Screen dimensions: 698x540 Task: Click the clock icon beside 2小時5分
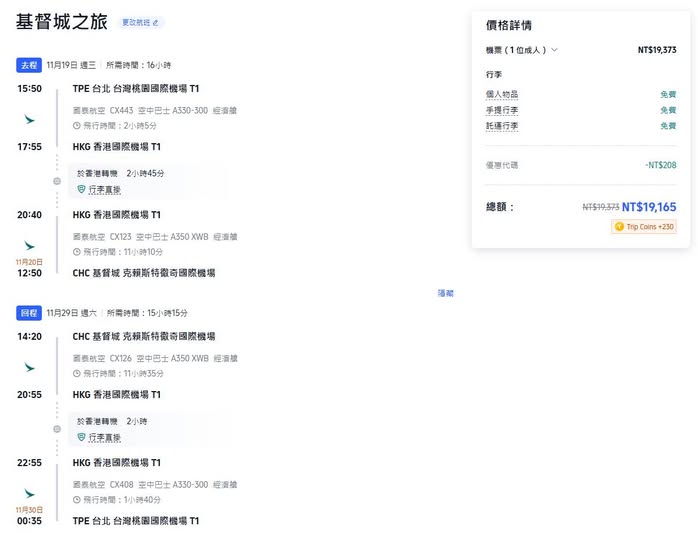click(x=77, y=126)
